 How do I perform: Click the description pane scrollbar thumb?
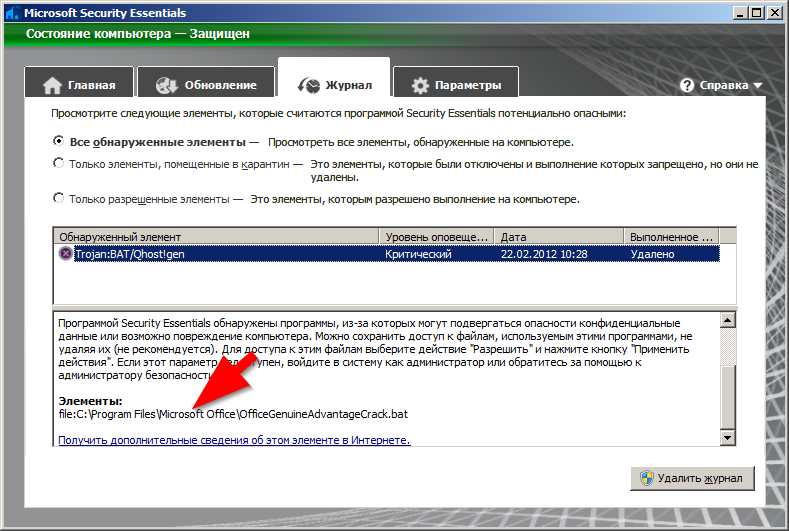(x=728, y=397)
